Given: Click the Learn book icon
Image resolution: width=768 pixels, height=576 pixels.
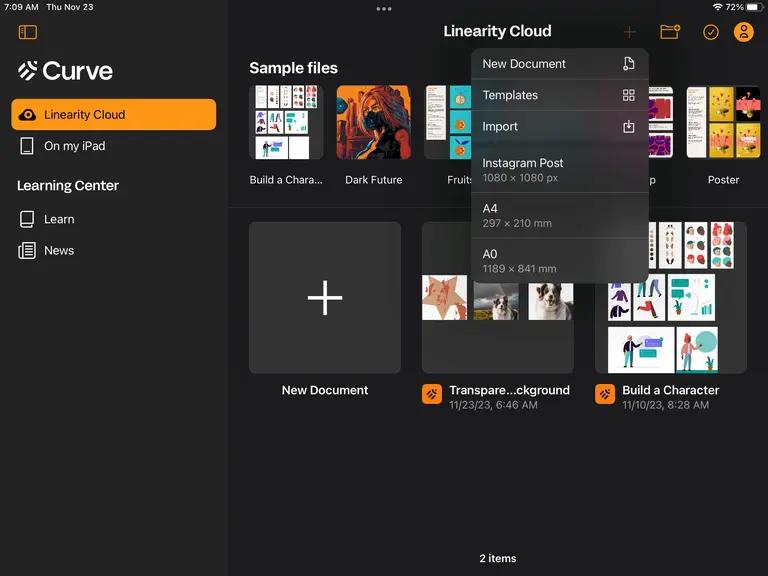Looking at the screenshot, I should click(27, 219).
